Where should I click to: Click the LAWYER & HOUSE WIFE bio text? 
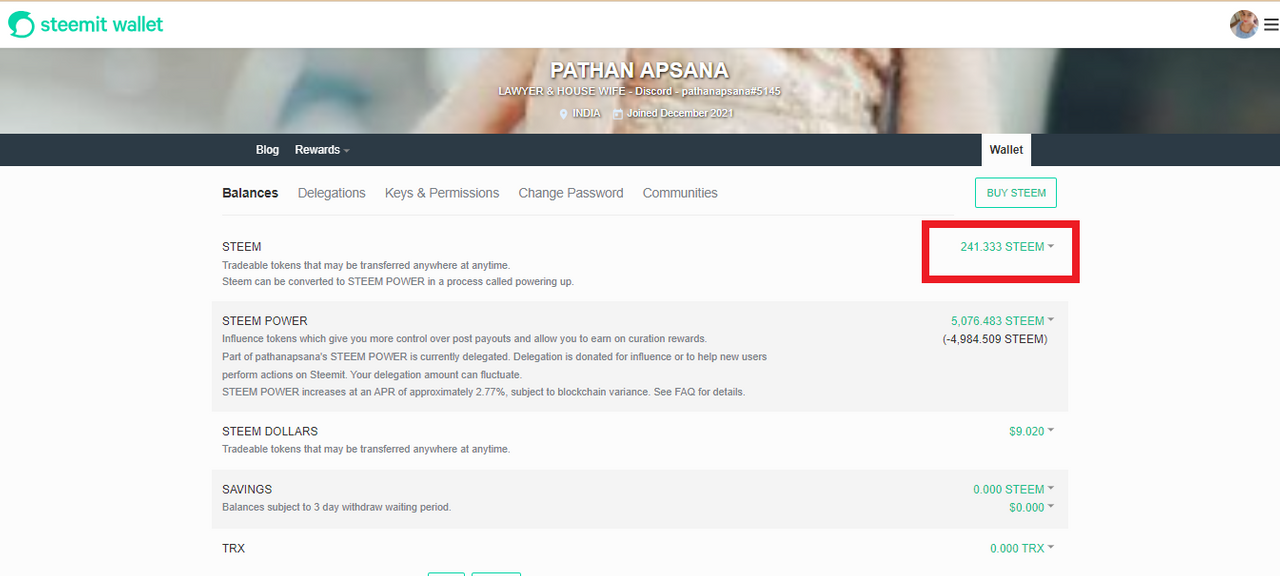point(639,92)
